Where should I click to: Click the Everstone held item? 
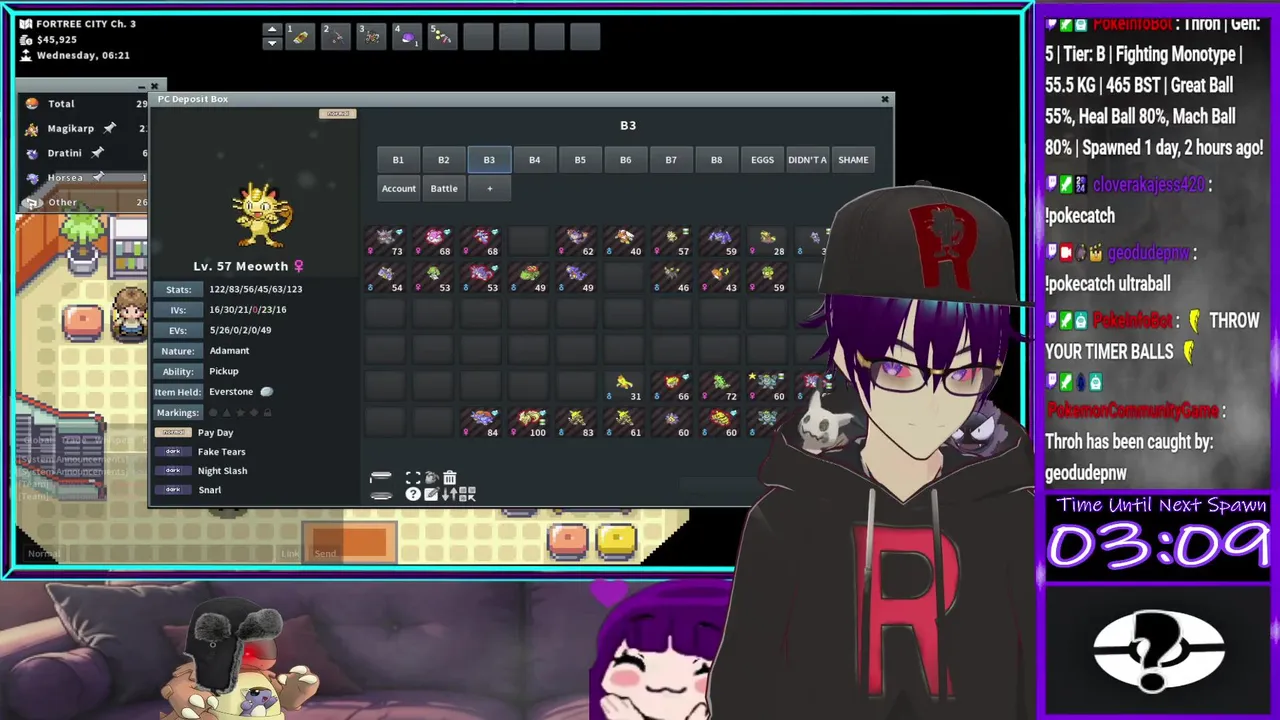(240, 392)
